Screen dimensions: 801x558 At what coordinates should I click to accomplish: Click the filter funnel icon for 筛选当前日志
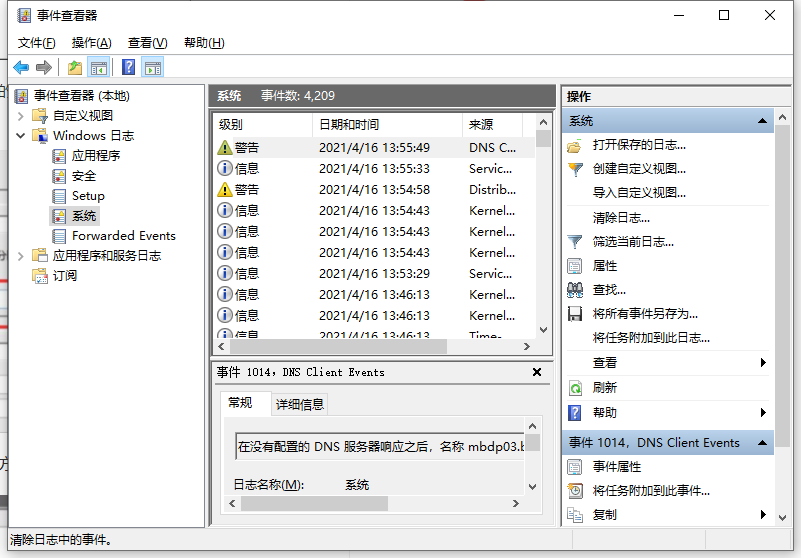tap(575, 242)
